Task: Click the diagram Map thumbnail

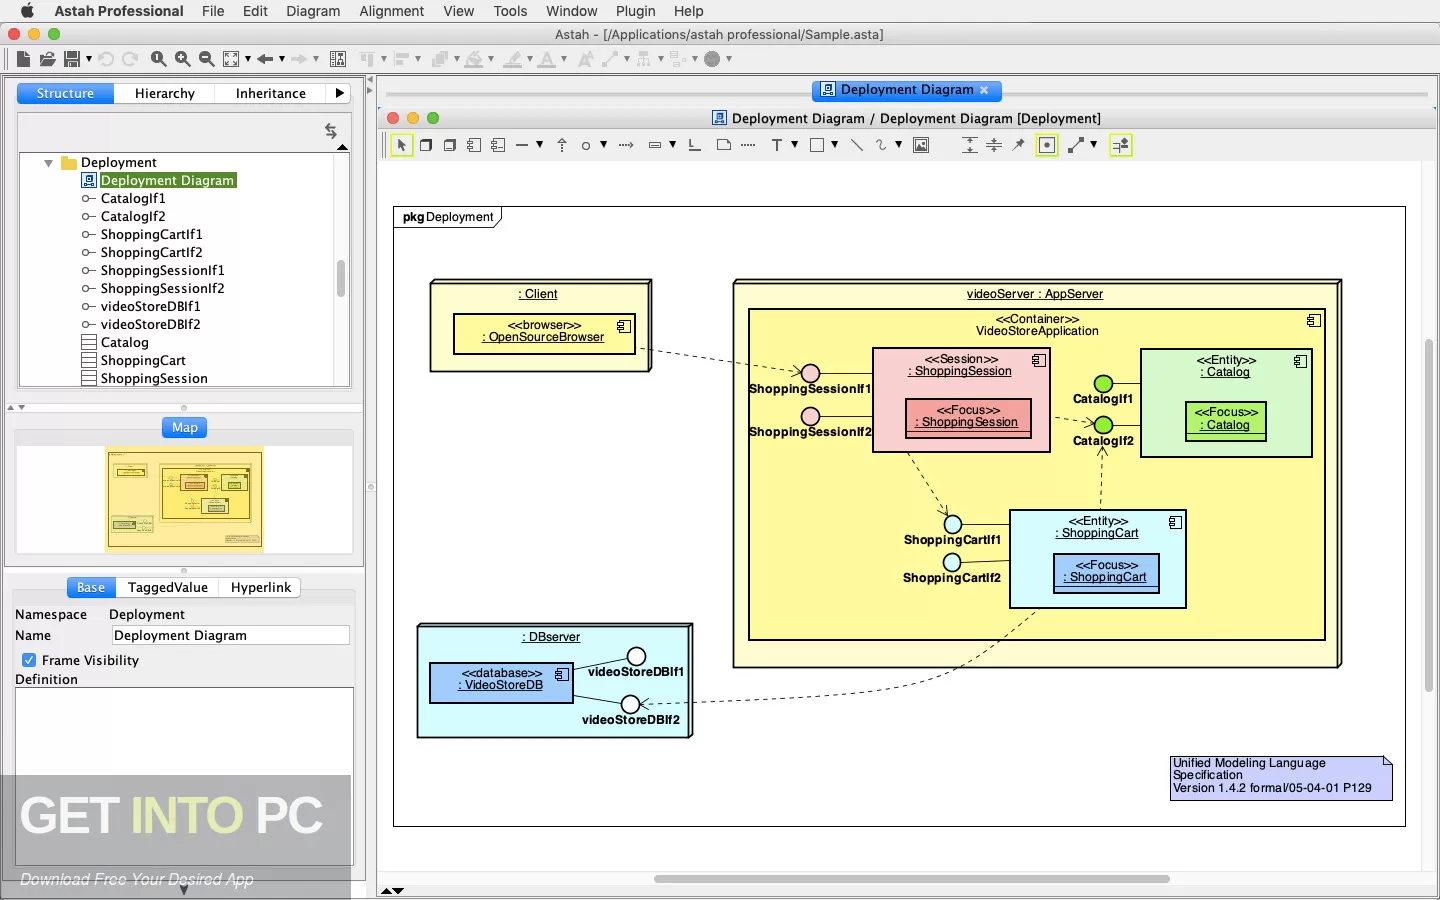Action: tap(184, 499)
